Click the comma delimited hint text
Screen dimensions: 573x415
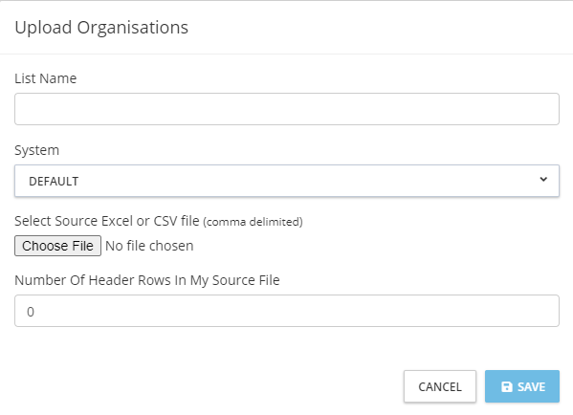pyautogui.click(x=253, y=222)
